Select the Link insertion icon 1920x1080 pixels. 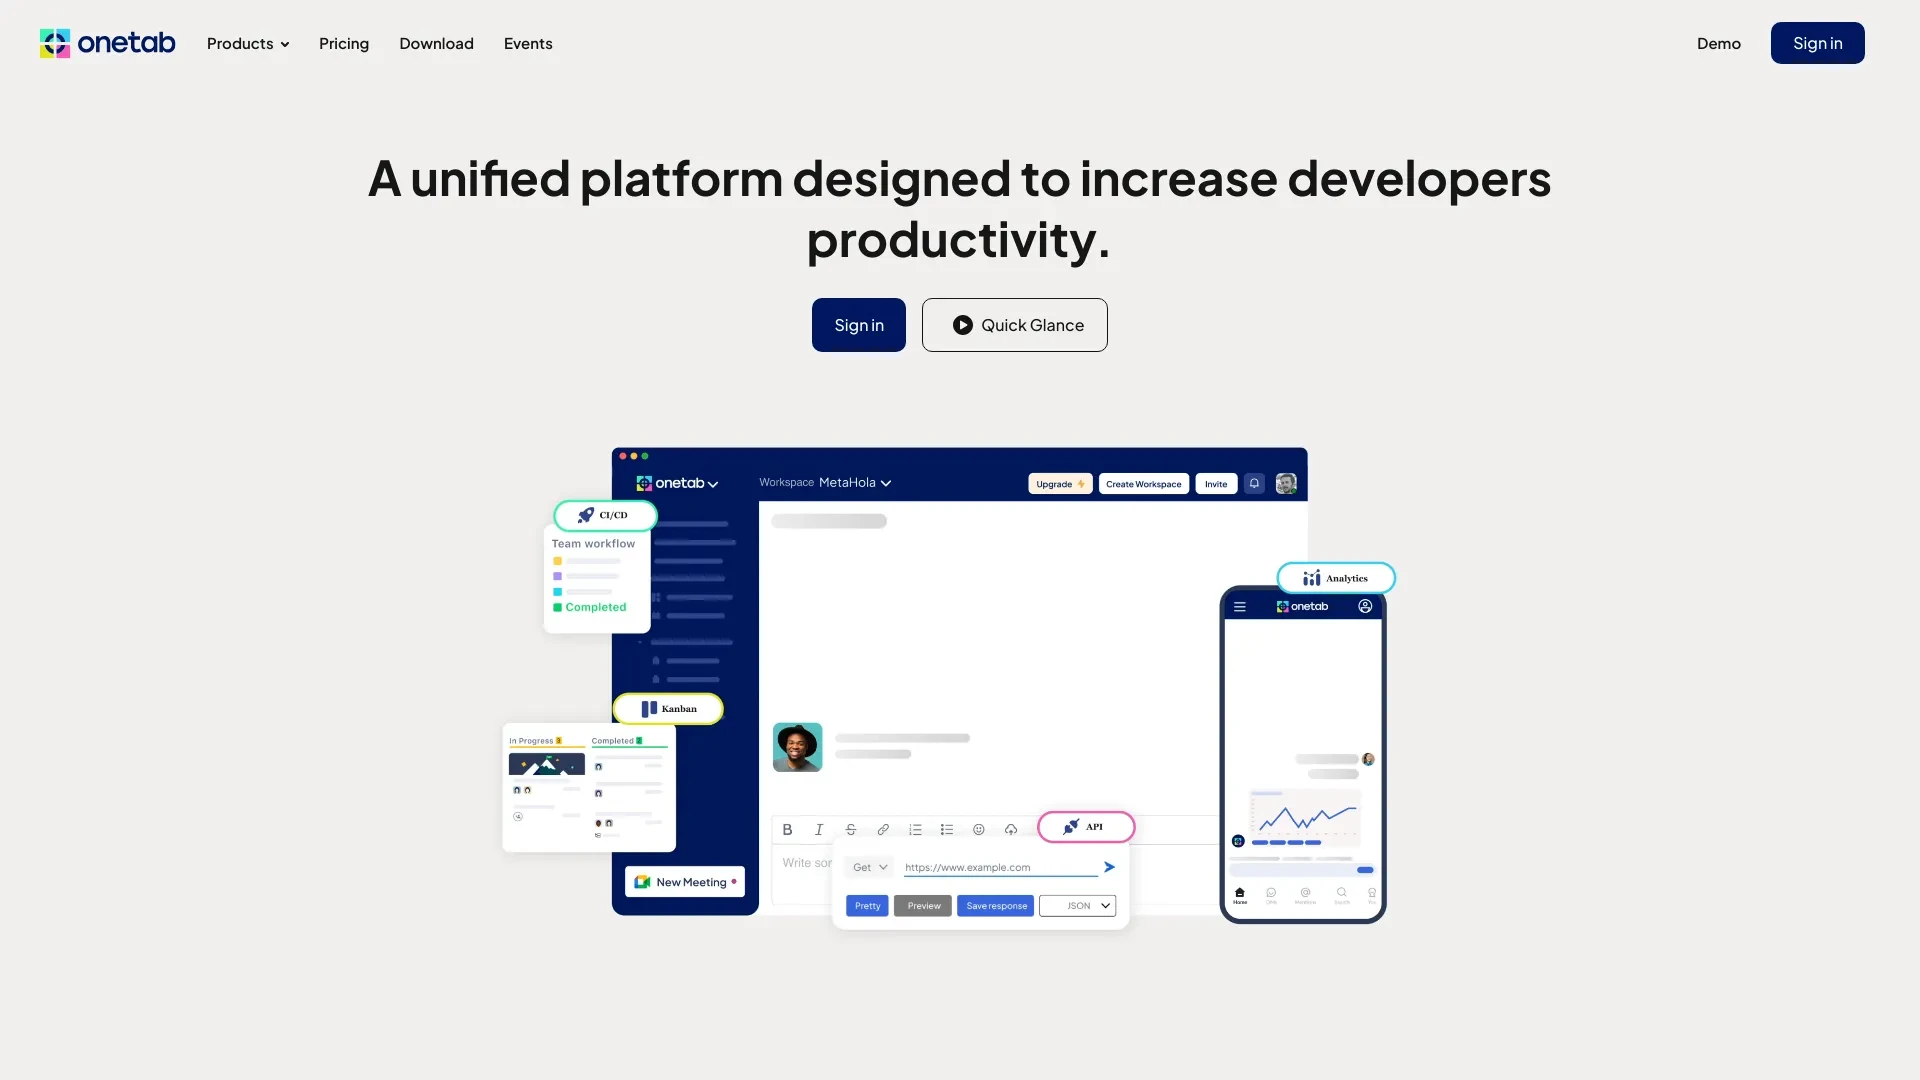click(x=882, y=828)
